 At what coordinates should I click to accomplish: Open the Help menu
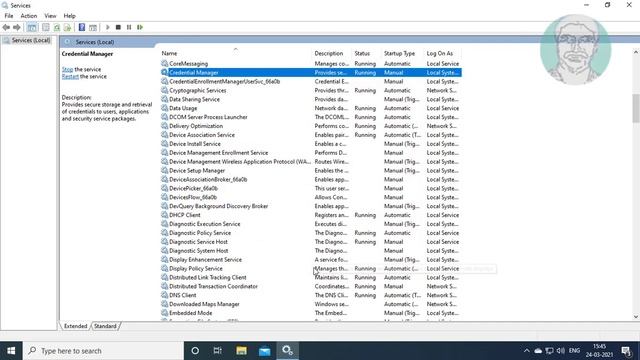coord(69,16)
